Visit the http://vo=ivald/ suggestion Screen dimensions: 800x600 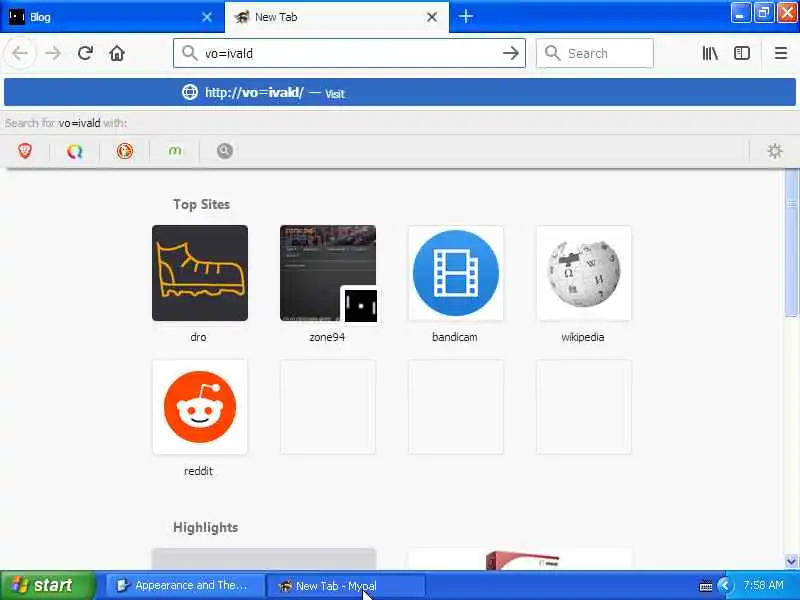400,92
